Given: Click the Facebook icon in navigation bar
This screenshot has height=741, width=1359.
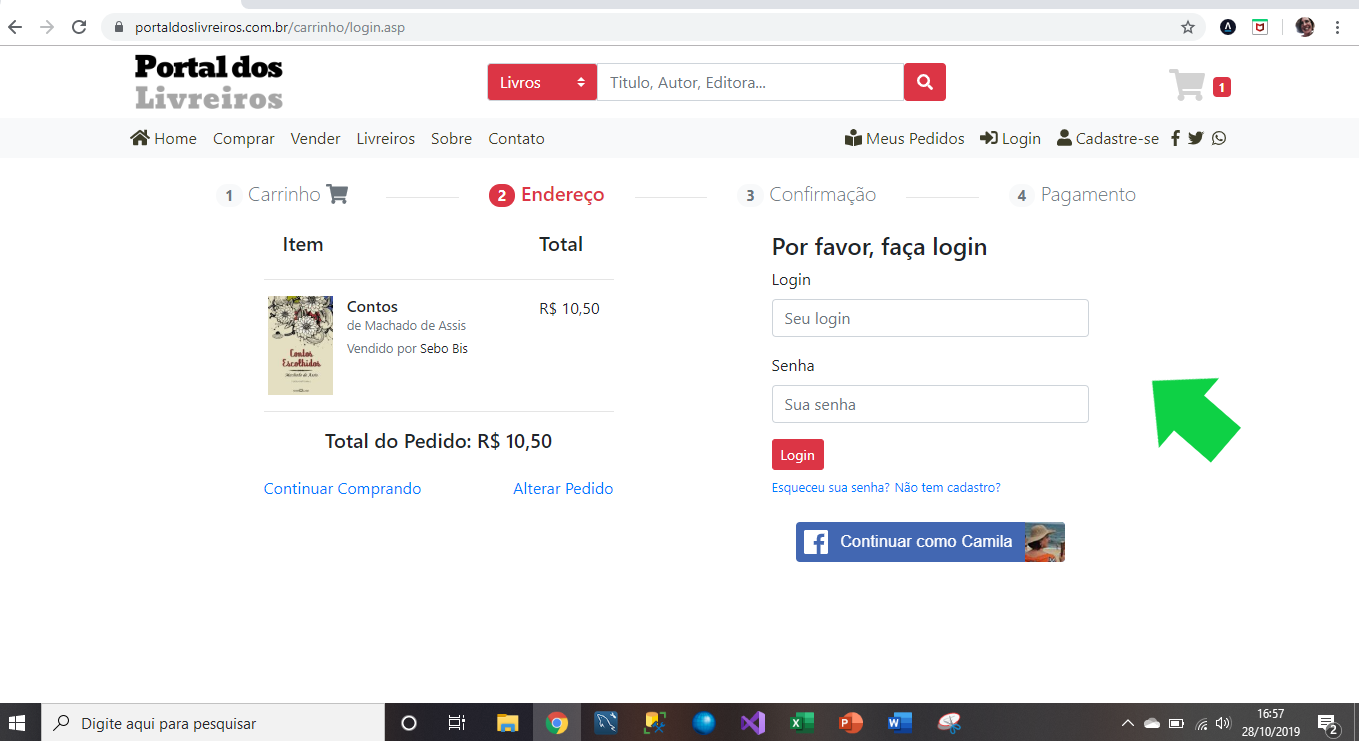Looking at the screenshot, I should click(1175, 139).
